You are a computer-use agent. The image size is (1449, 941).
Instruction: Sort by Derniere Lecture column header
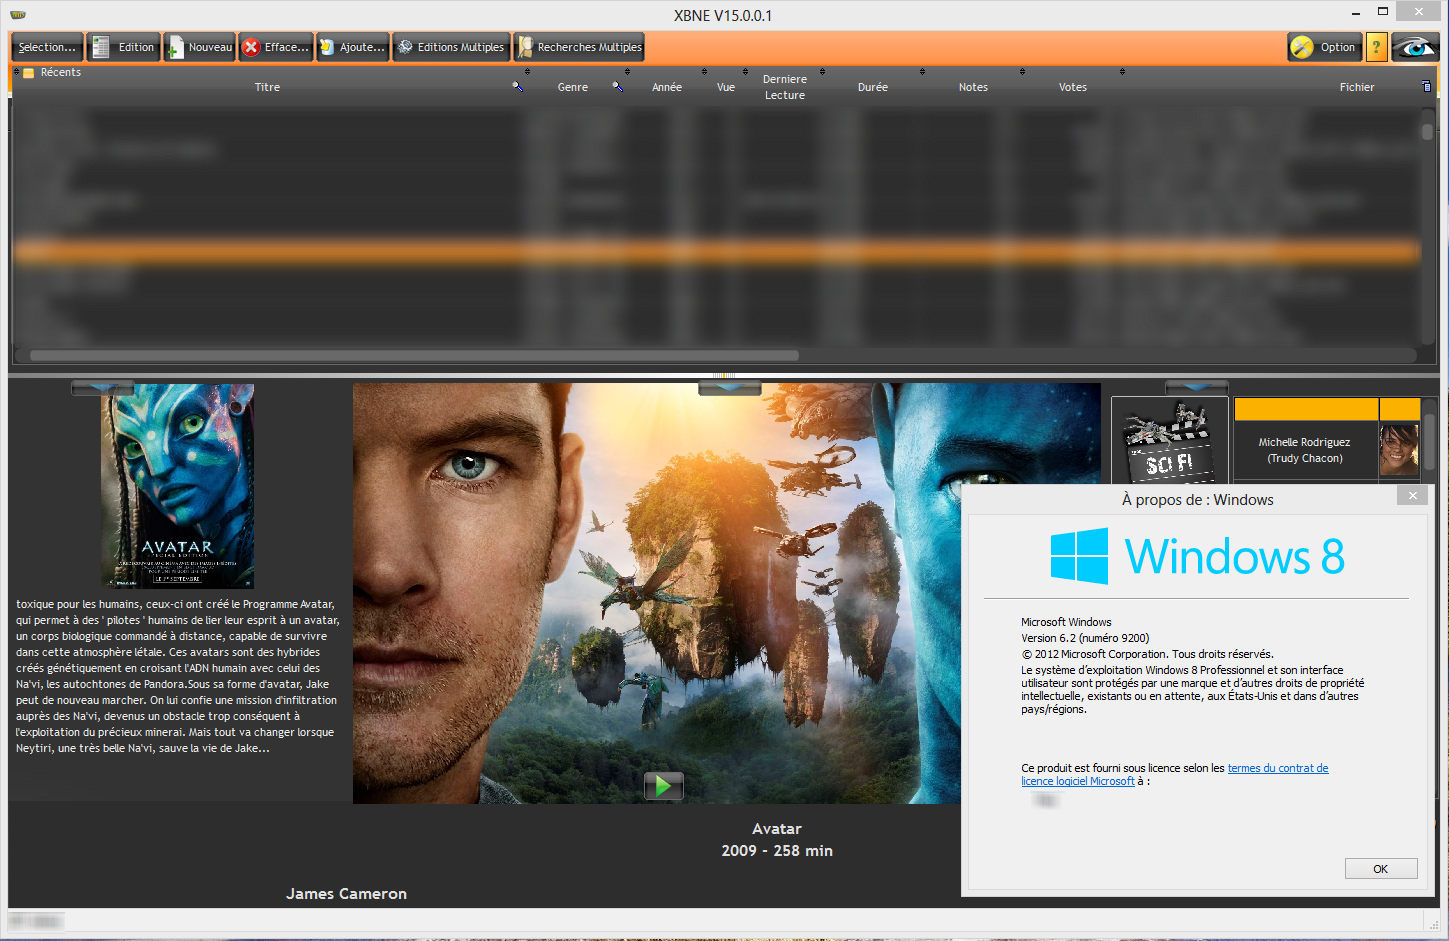785,87
